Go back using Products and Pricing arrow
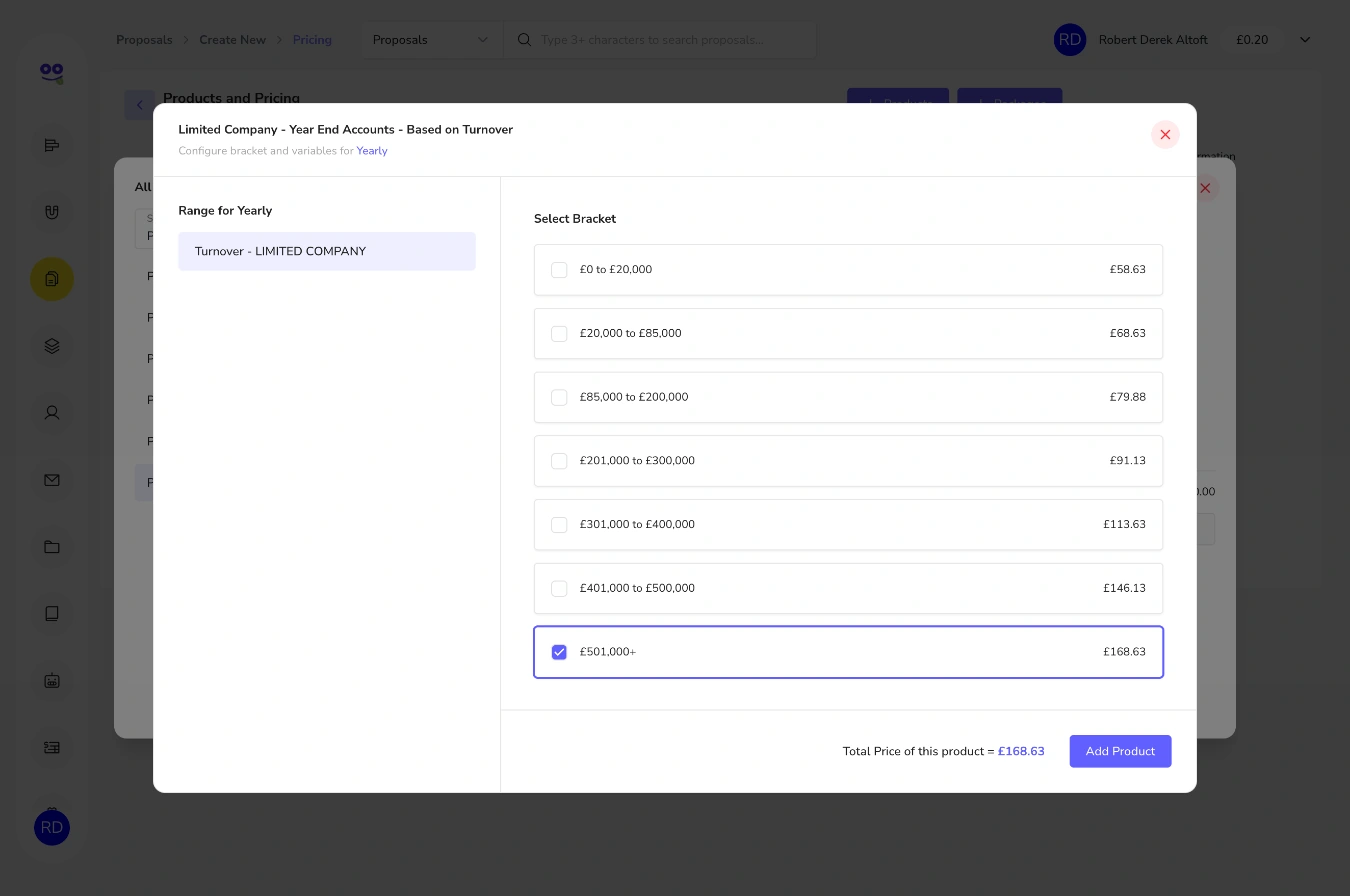This screenshot has height=896, width=1350. (x=139, y=105)
